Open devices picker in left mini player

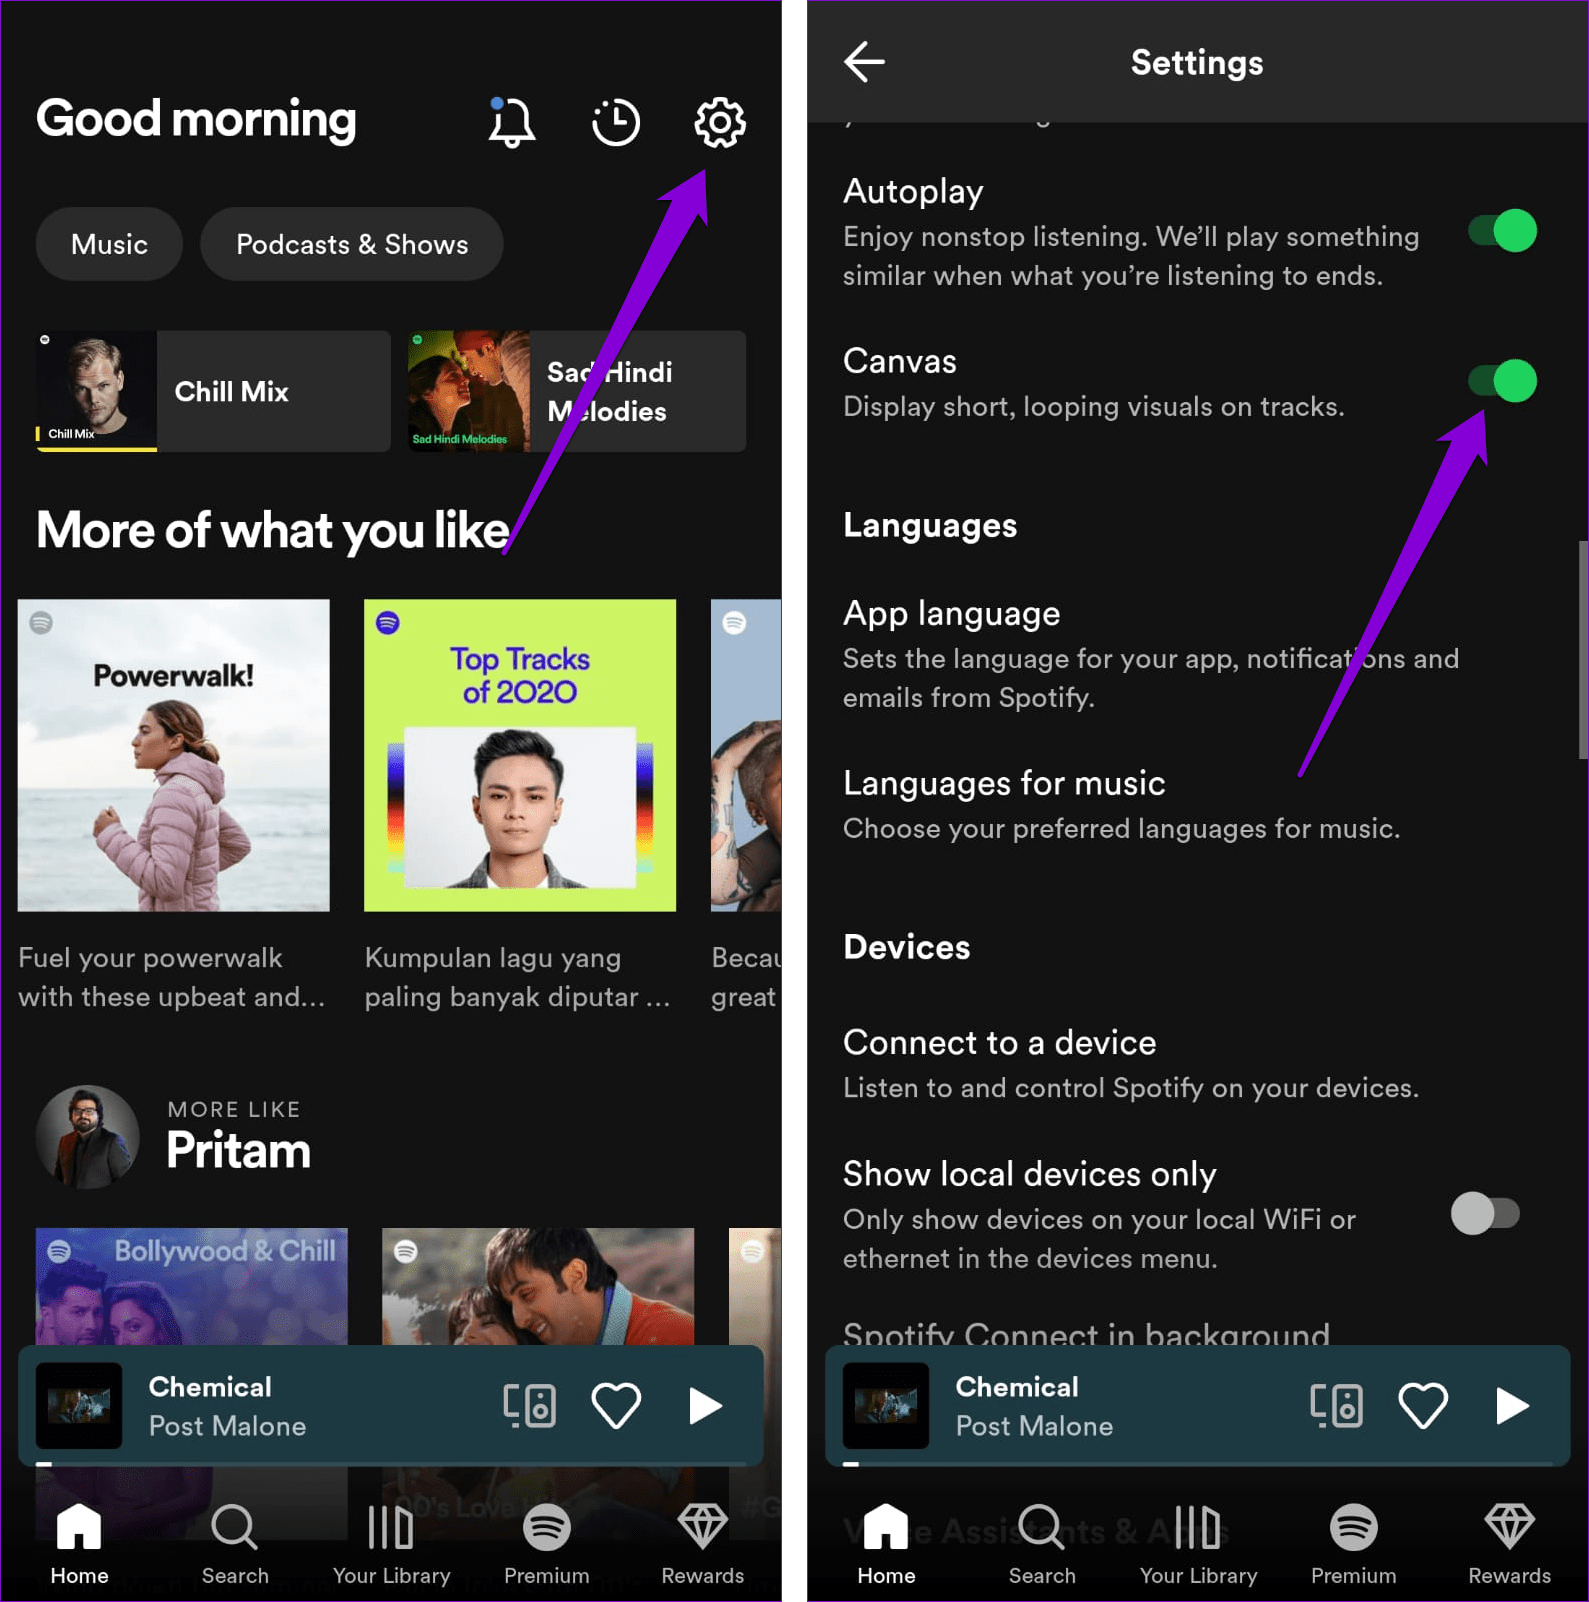(529, 1405)
